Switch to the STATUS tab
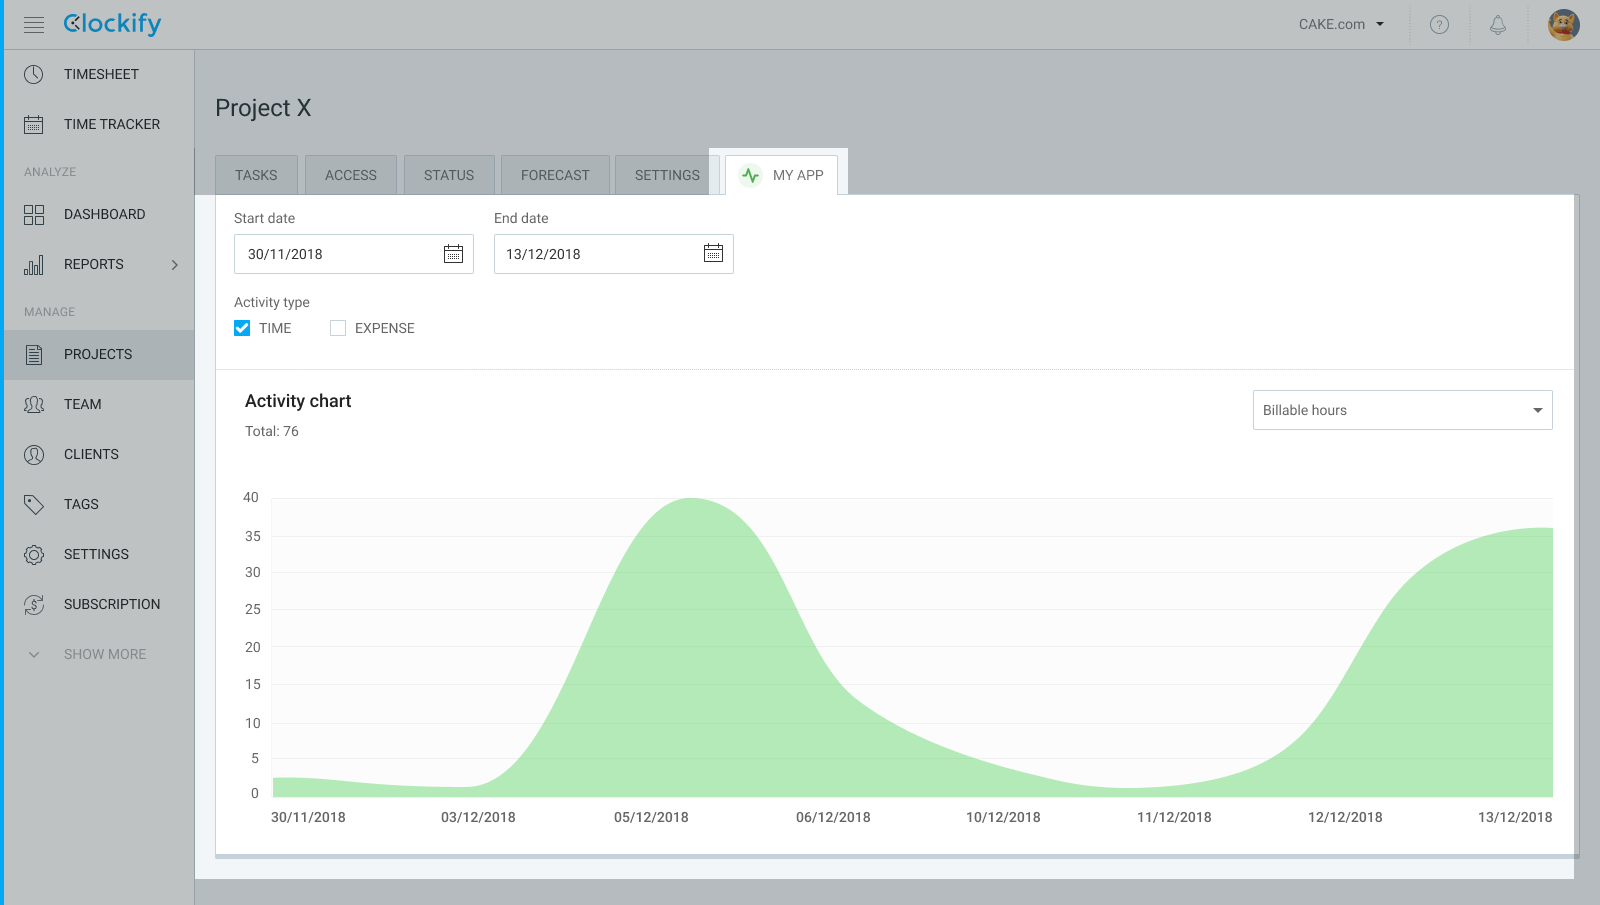Screen dimensions: 1600x905 449,175
